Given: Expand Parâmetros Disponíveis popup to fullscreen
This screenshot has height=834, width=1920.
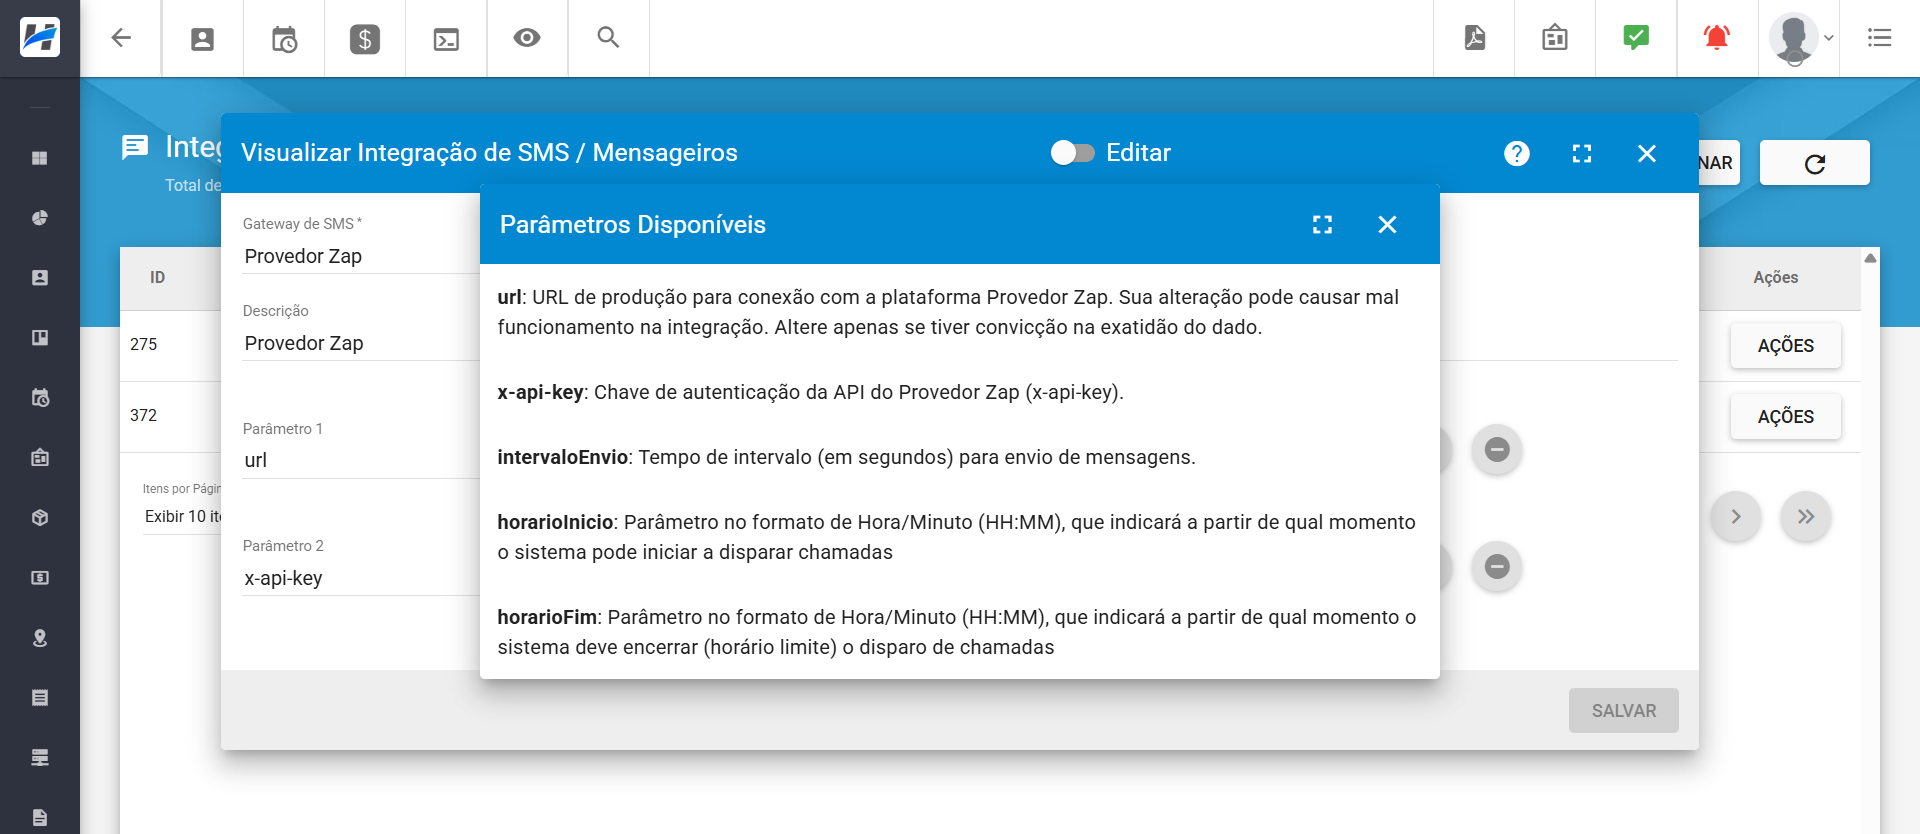Looking at the screenshot, I should point(1322,225).
